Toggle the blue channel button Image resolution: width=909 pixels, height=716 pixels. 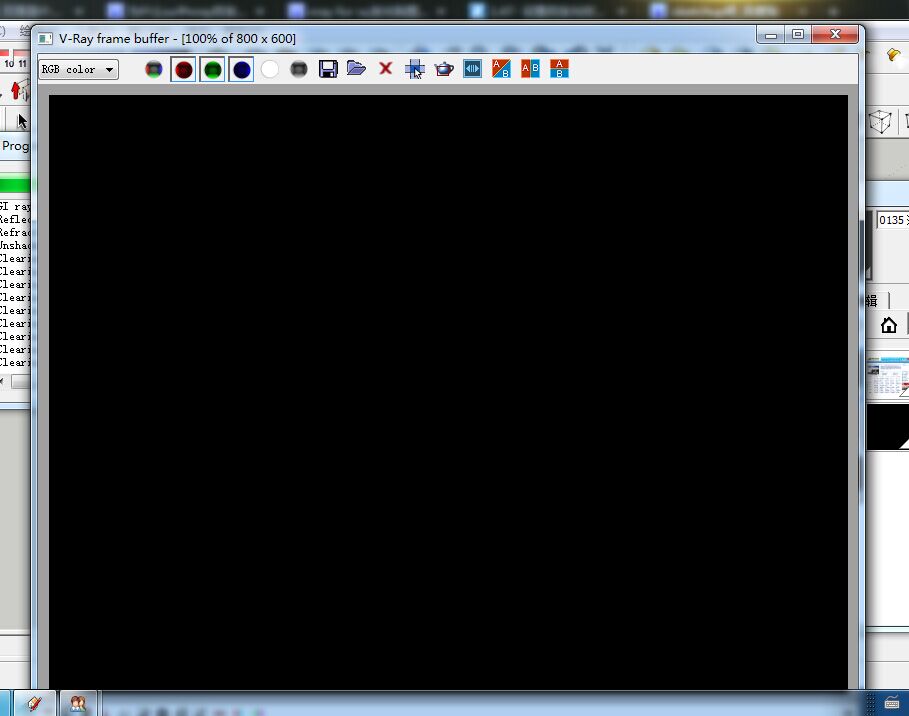tap(241, 70)
